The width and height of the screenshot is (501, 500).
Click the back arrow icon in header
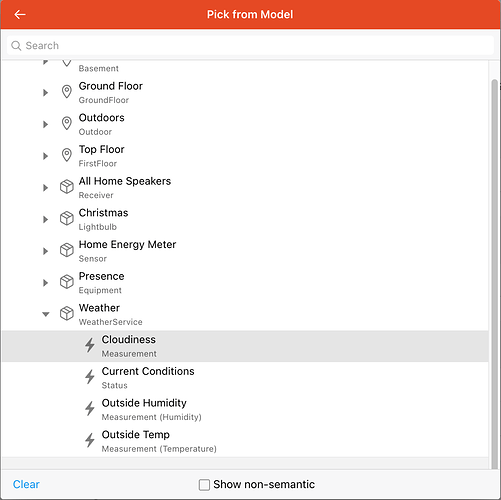coord(20,14)
